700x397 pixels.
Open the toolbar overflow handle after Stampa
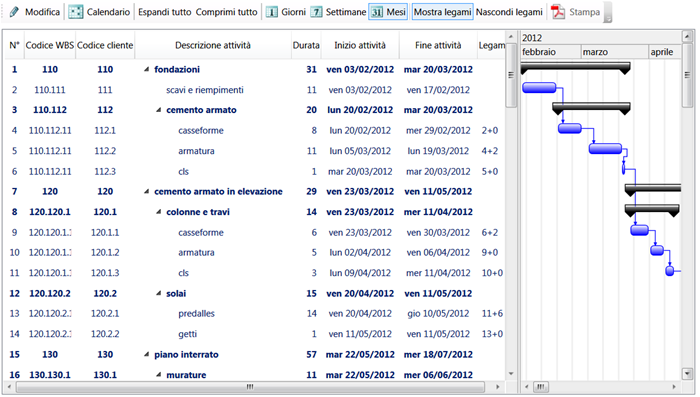click(608, 12)
